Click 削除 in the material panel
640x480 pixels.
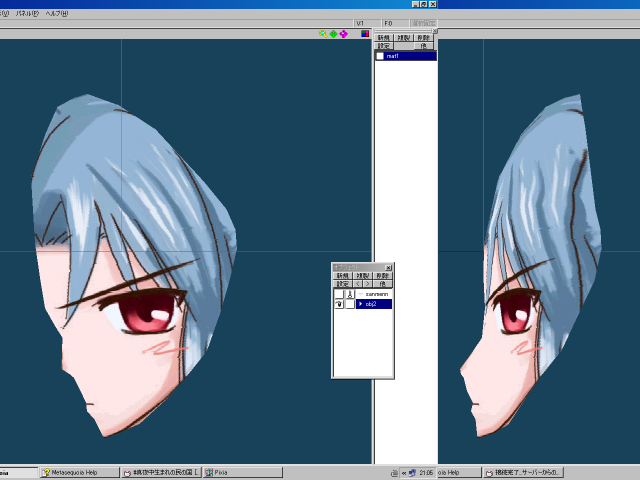tap(424, 38)
